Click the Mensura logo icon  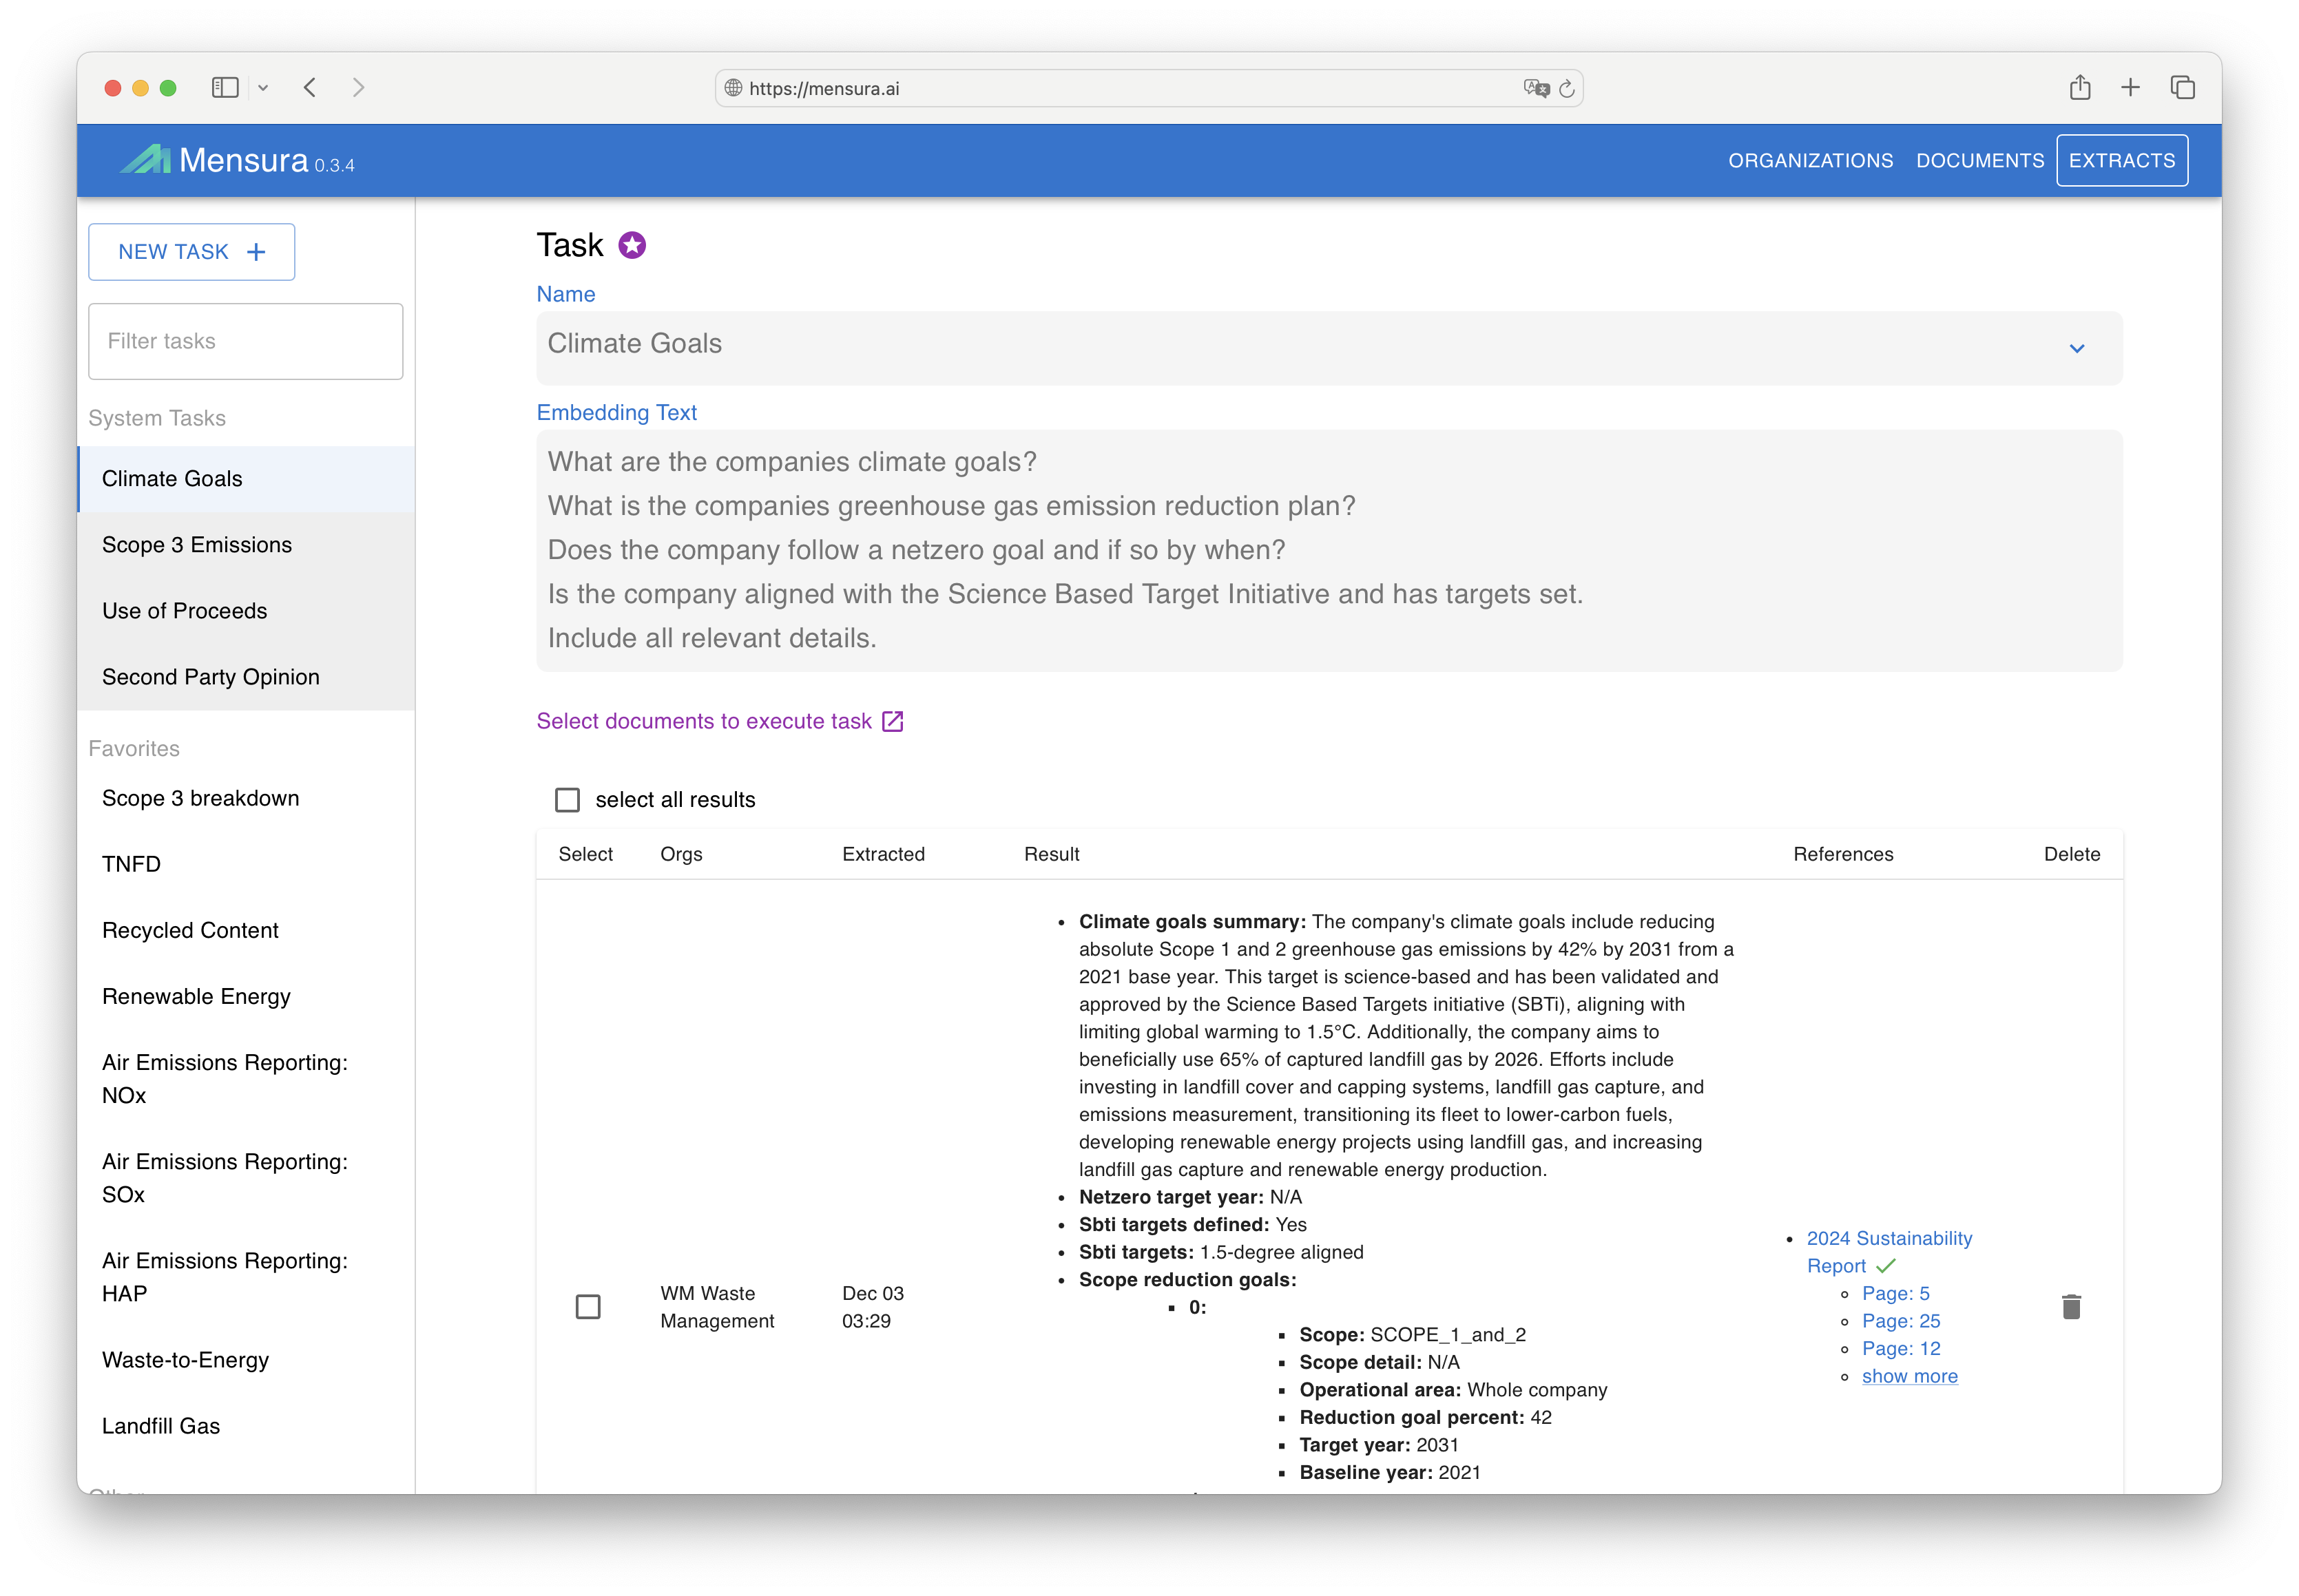coord(146,160)
